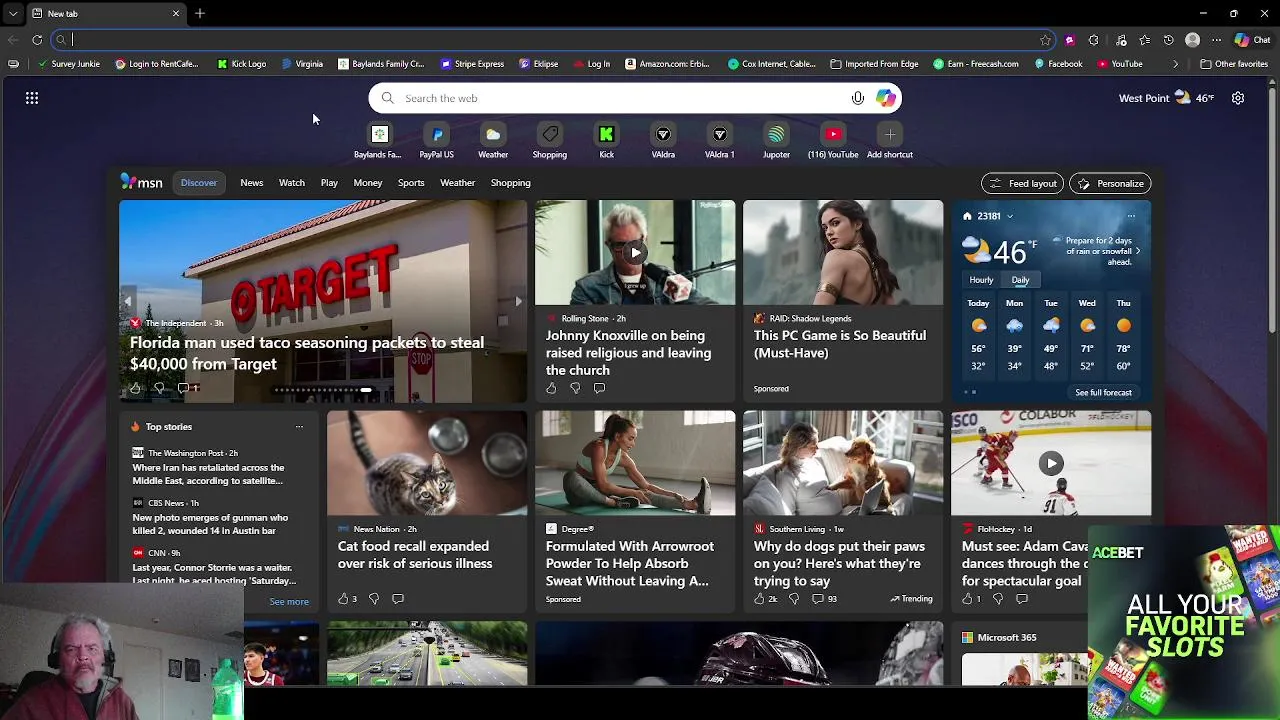Open the browser Extensions puzzle icon
This screenshot has height=720, width=1280.
[x=1093, y=40]
